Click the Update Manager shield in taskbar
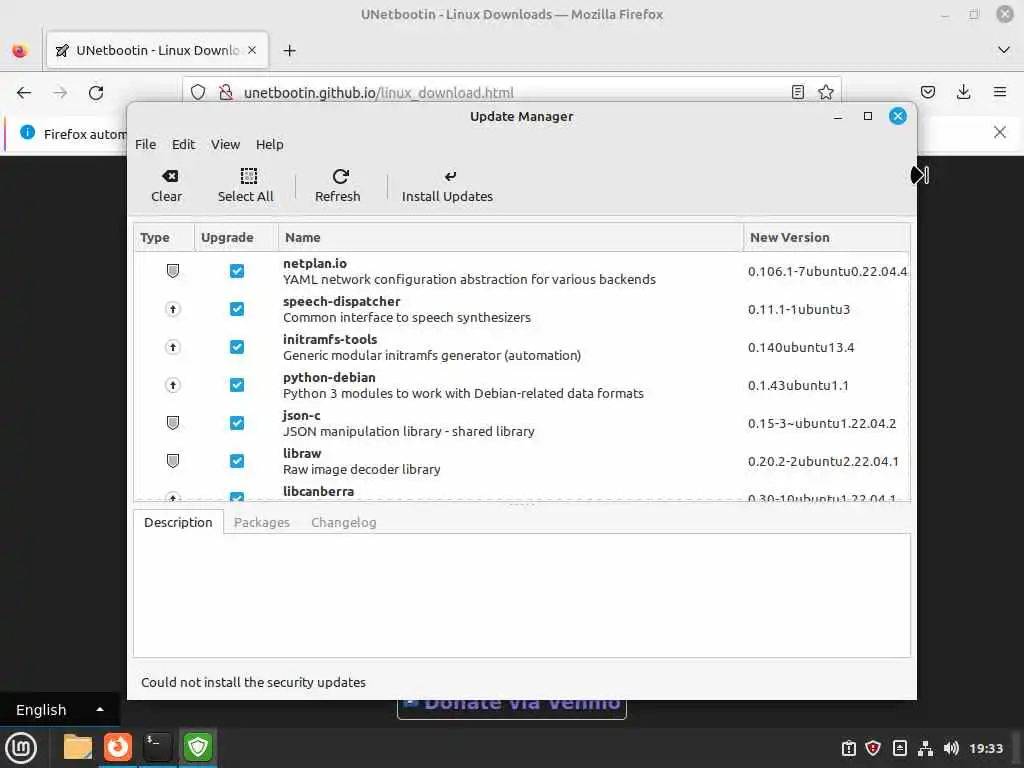Image resolution: width=1024 pixels, height=768 pixels. [198, 748]
